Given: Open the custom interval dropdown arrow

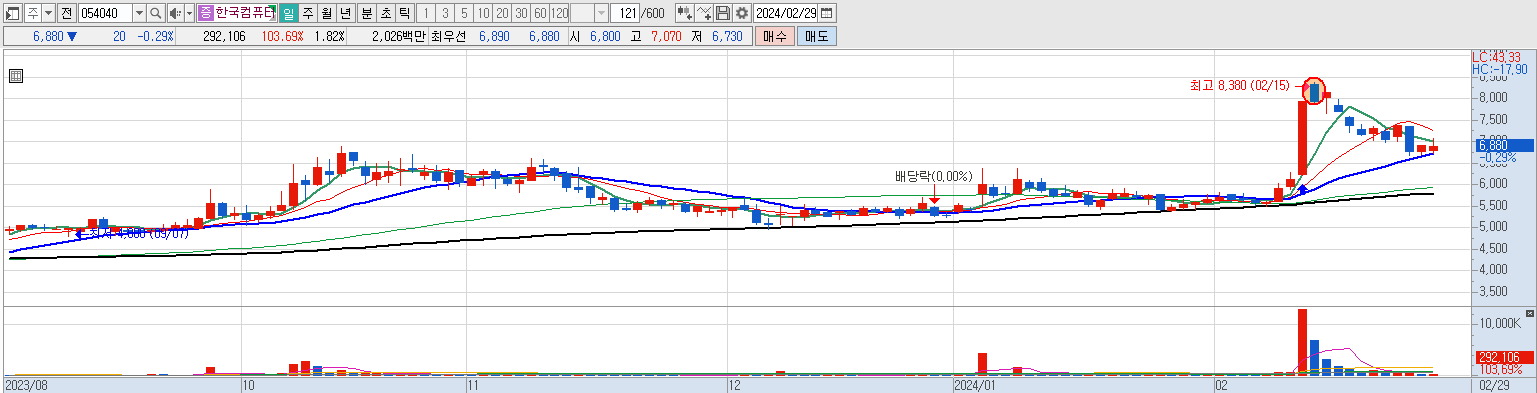Looking at the screenshot, I should (601, 14).
